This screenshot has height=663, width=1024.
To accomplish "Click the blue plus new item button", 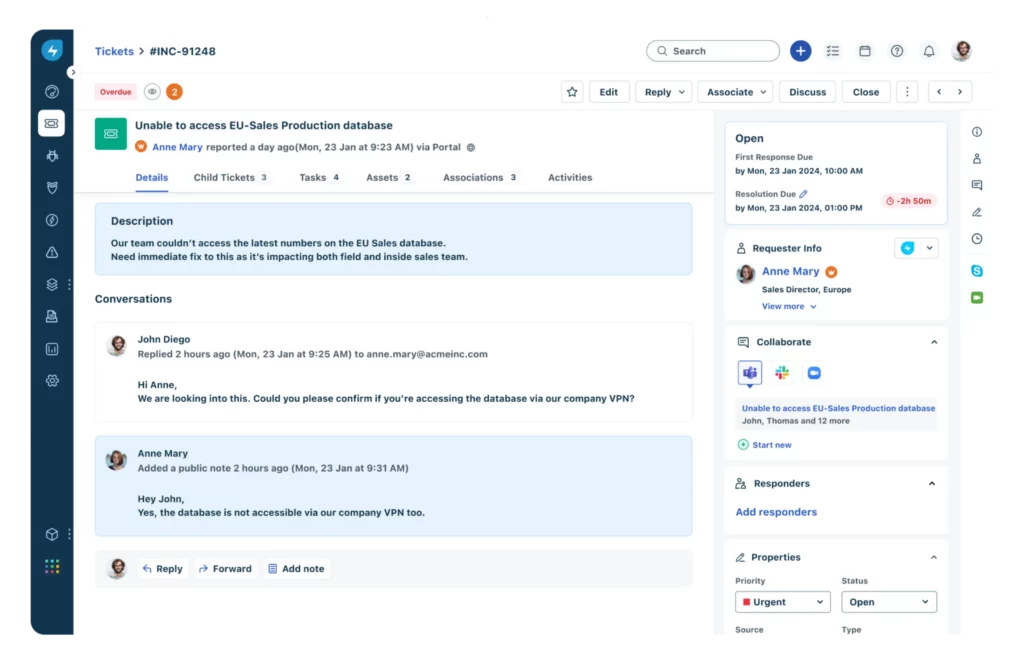I will click(800, 51).
